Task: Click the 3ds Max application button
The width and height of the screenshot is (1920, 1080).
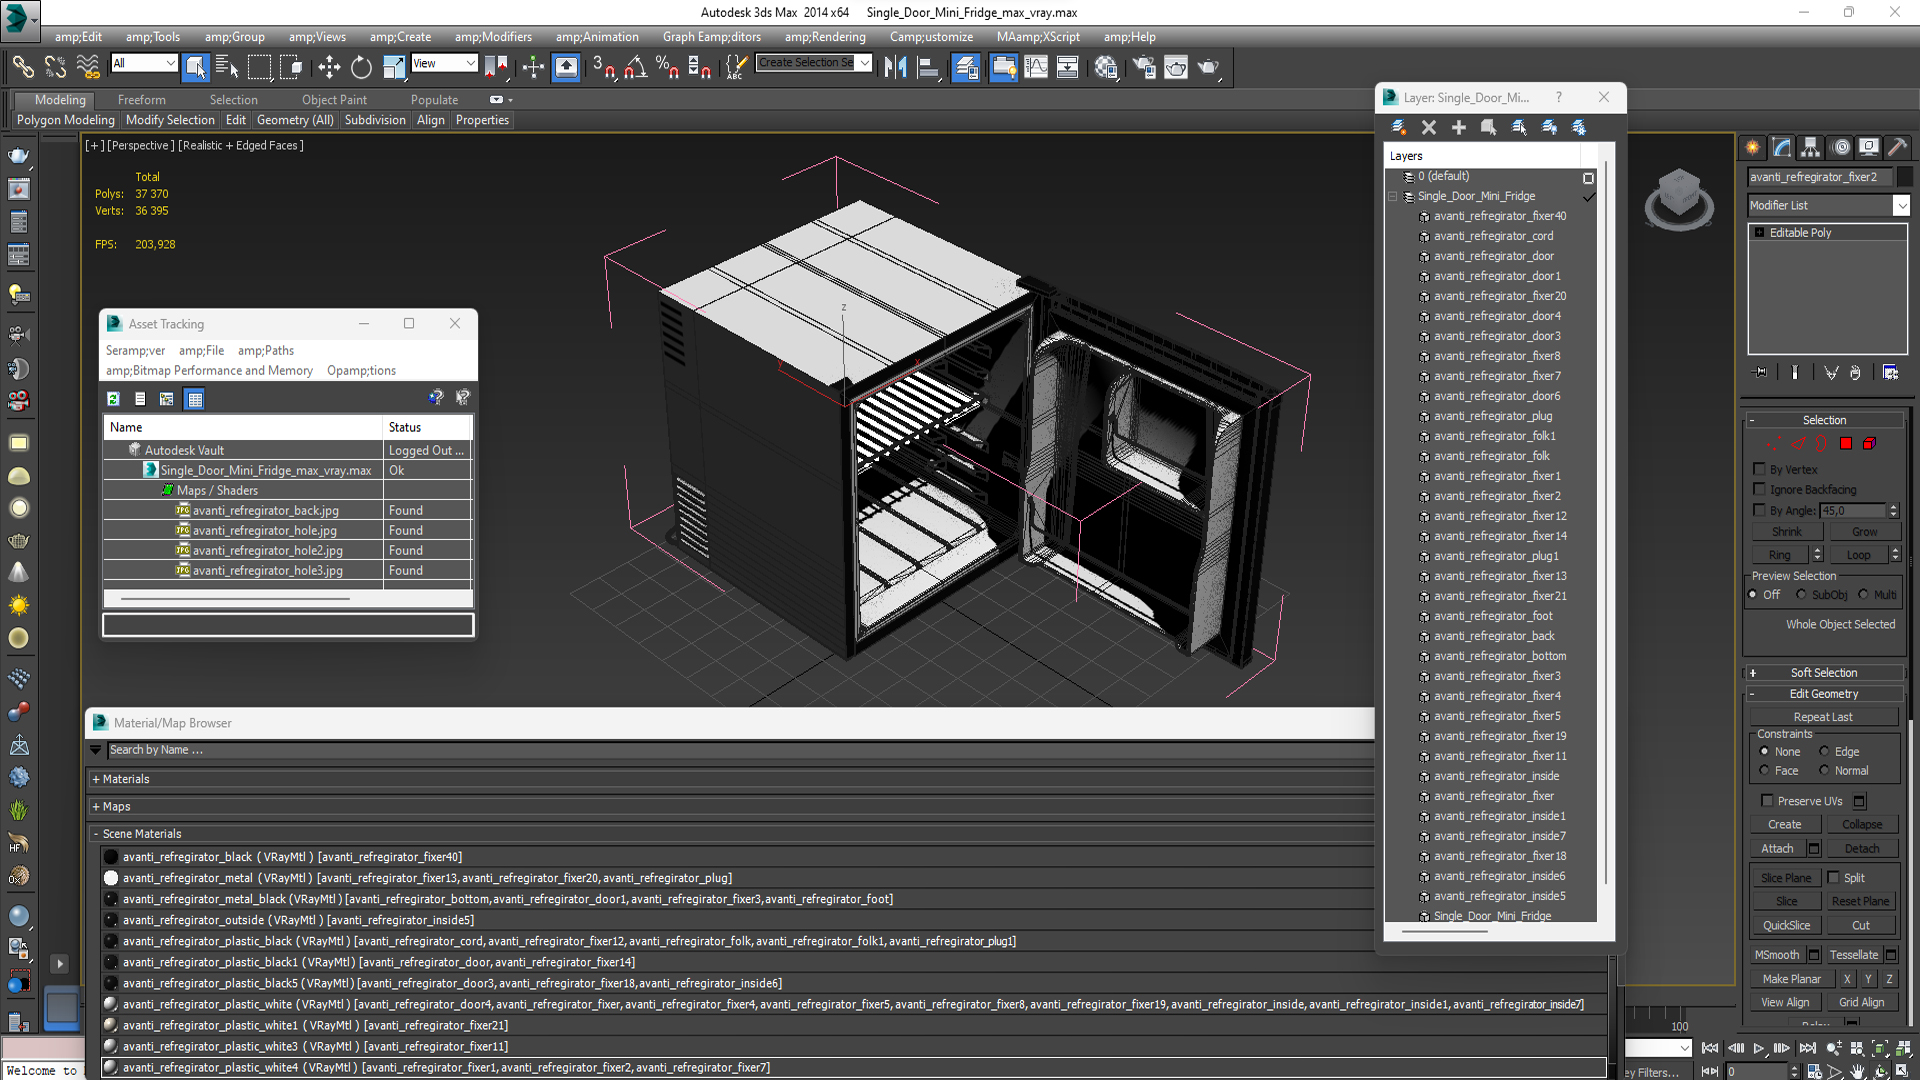Action: 19,18
